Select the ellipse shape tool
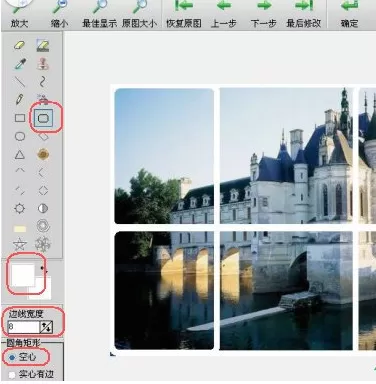The image size is (376, 384). tap(20, 136)
